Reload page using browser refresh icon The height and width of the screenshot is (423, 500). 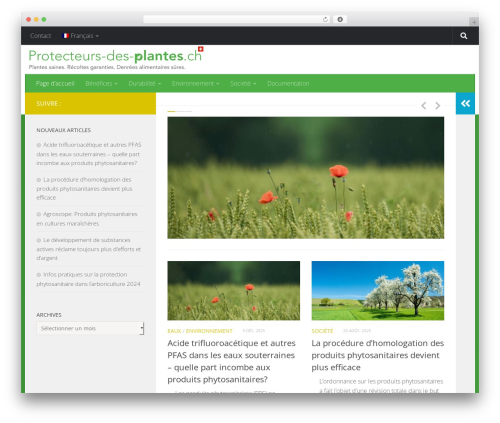coord(325,20)
